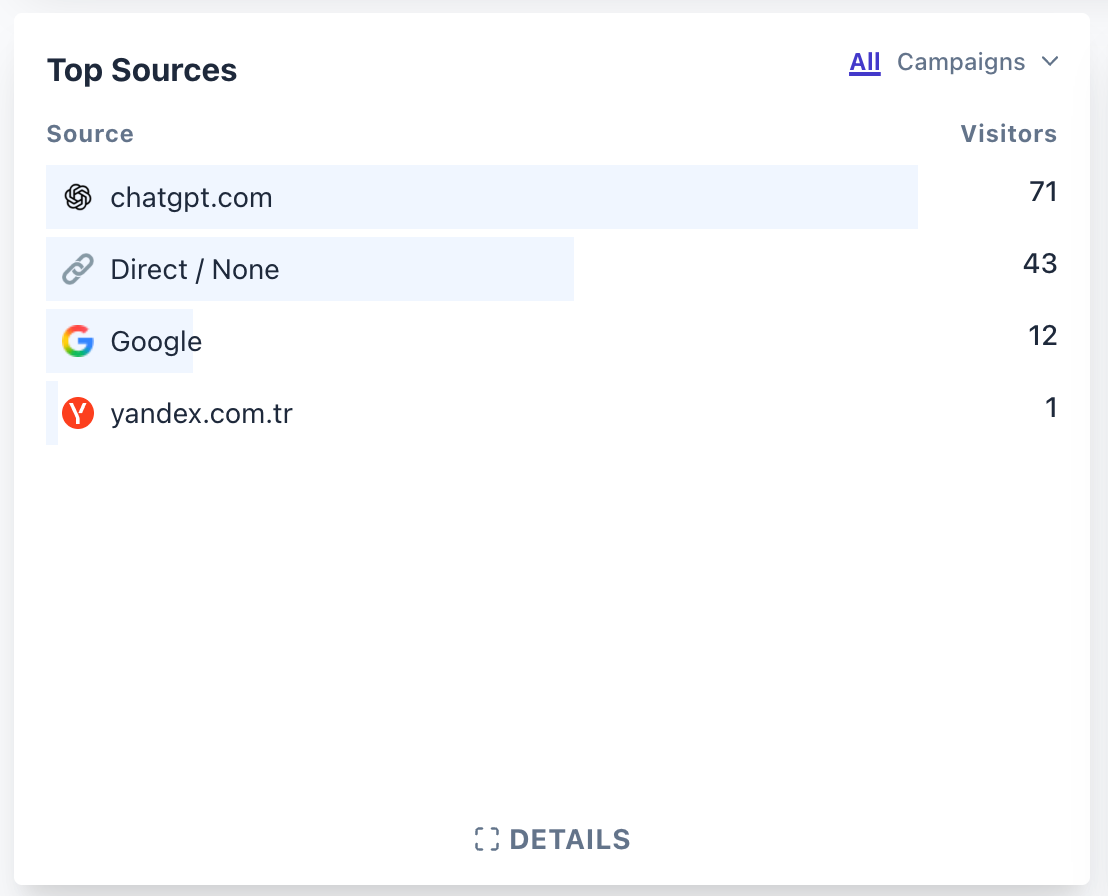
Task: Filter by chatgpt.com source
Action: point(191,197)
